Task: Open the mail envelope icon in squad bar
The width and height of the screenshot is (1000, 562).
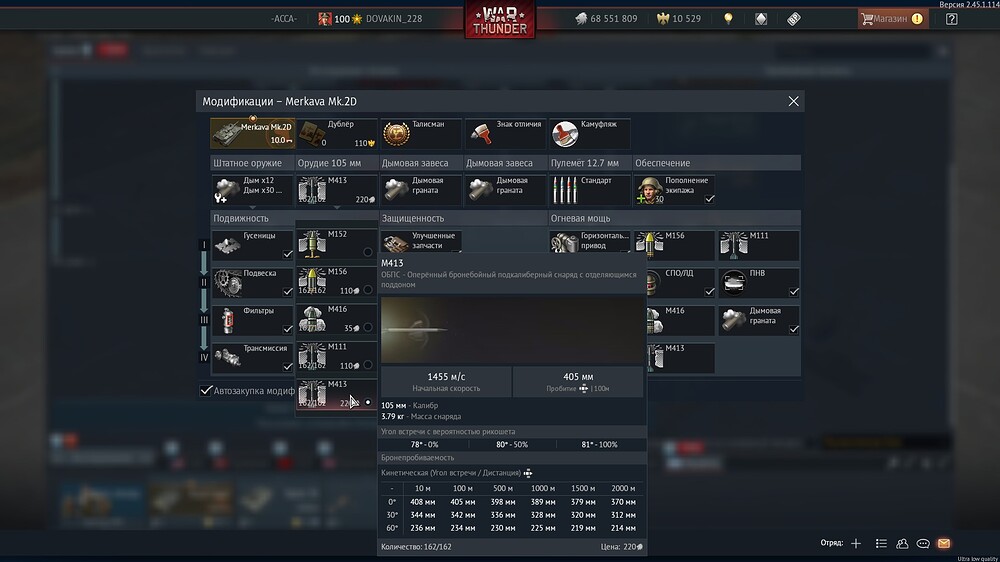Action: (944, 544)
